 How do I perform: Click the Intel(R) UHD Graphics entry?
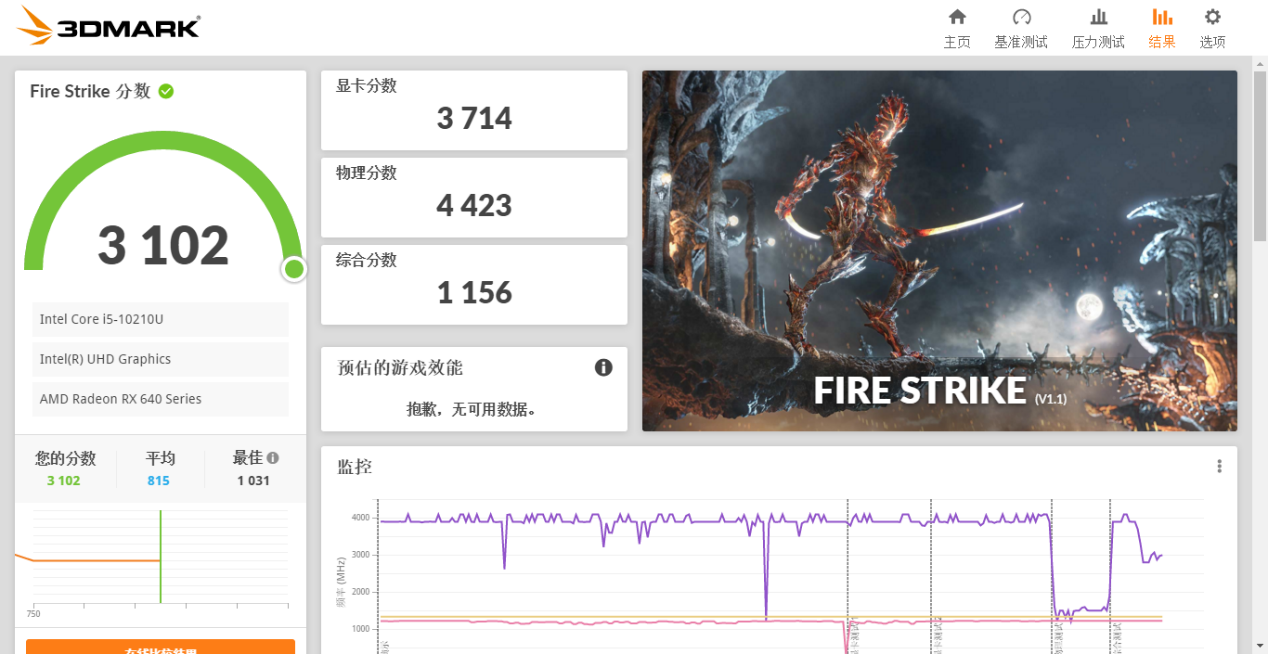160,359
